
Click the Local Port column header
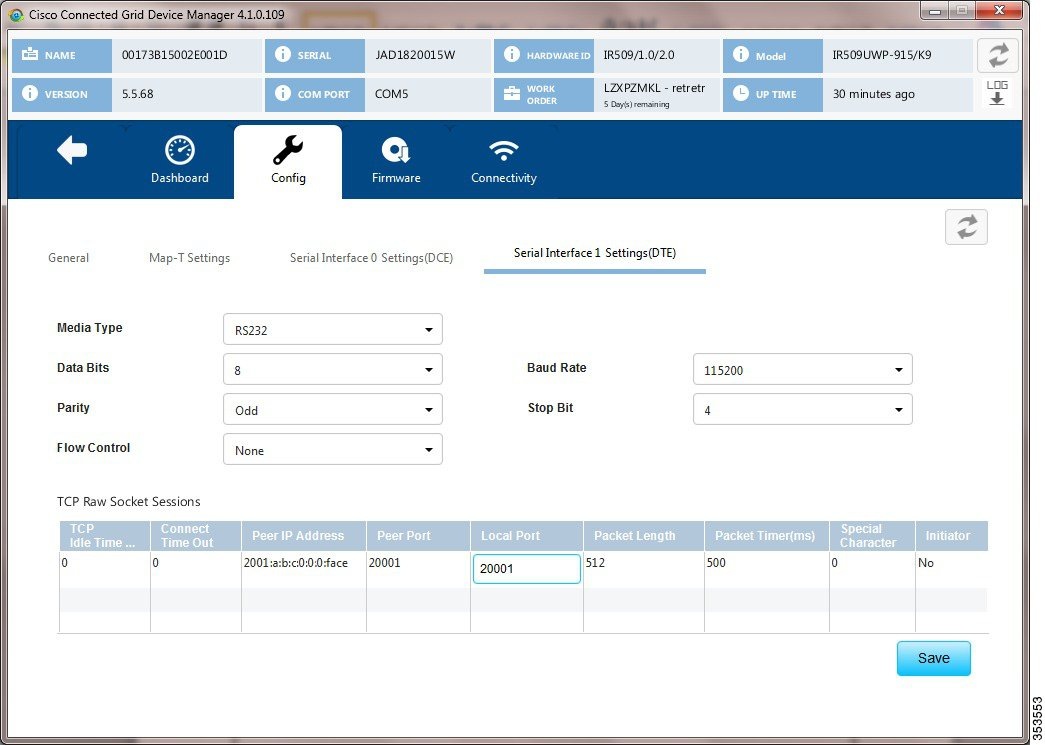pos(526,536)
